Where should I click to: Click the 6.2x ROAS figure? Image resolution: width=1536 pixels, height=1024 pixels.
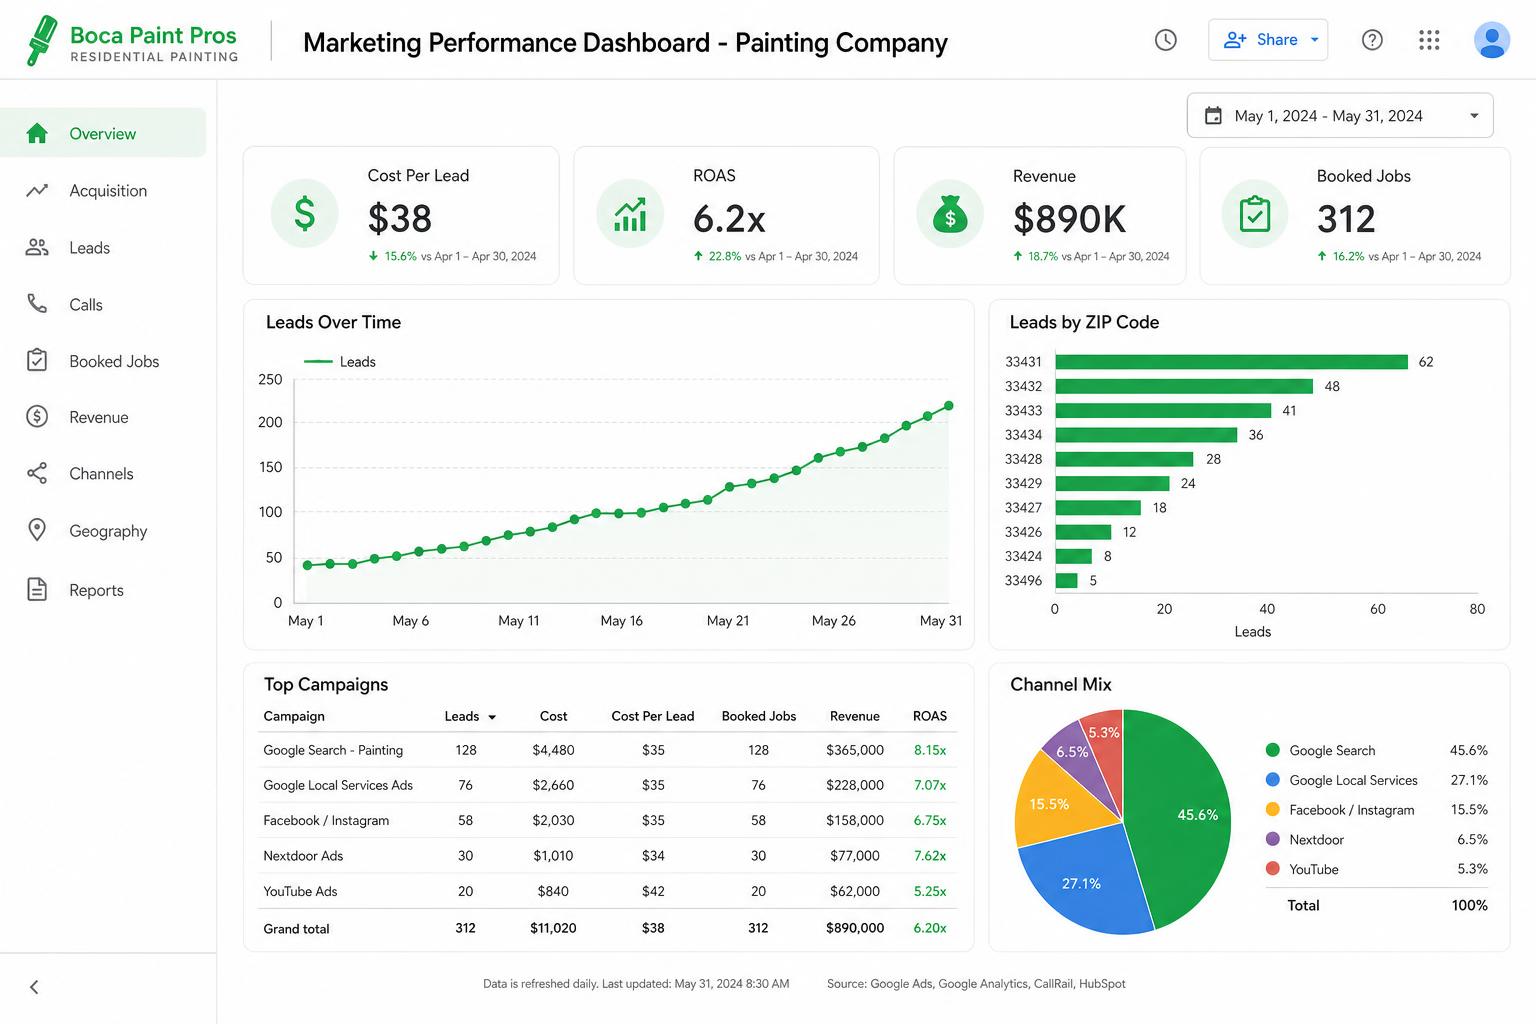point(729,218)
